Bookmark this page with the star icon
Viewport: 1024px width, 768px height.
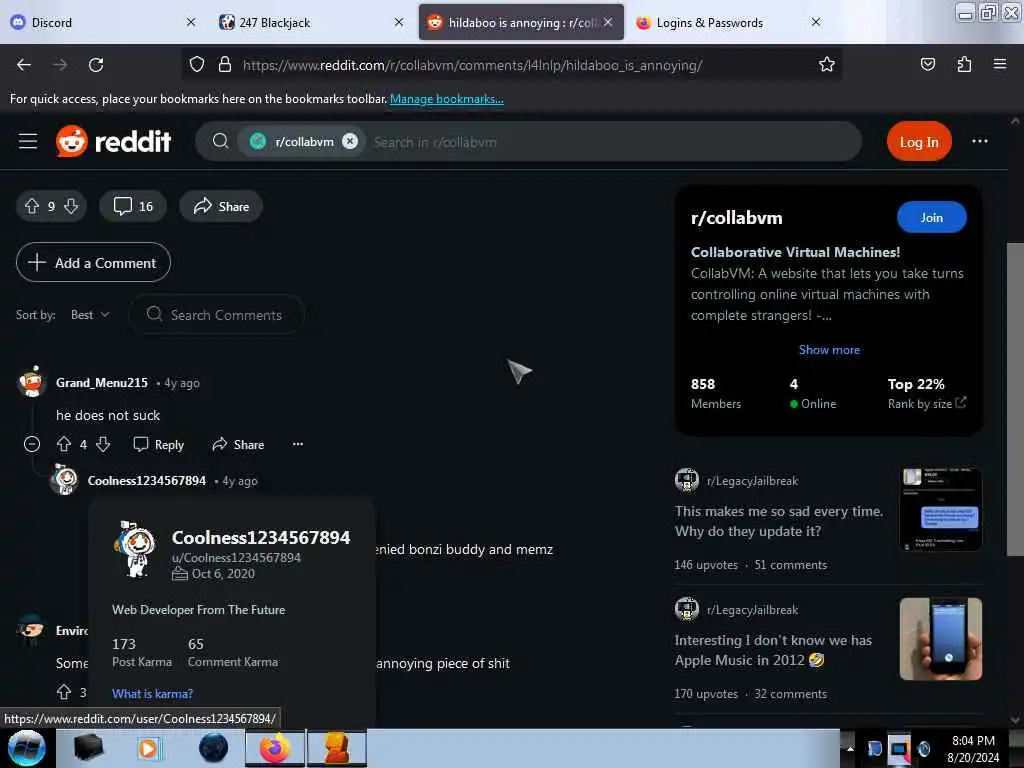tap(827, 65)
